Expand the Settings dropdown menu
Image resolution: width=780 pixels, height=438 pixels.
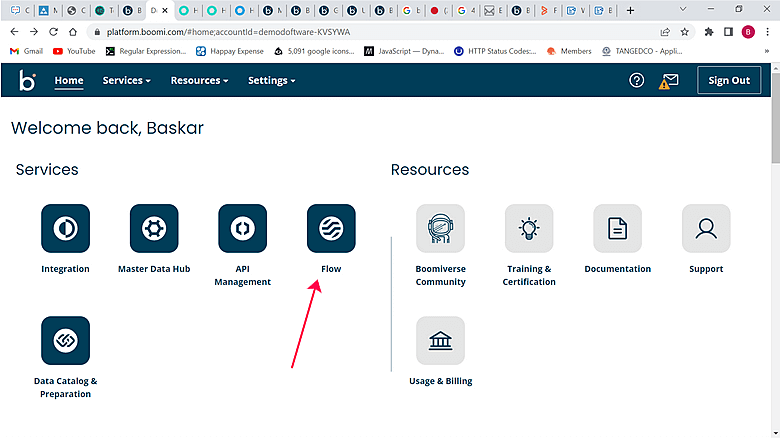[272, 80]
